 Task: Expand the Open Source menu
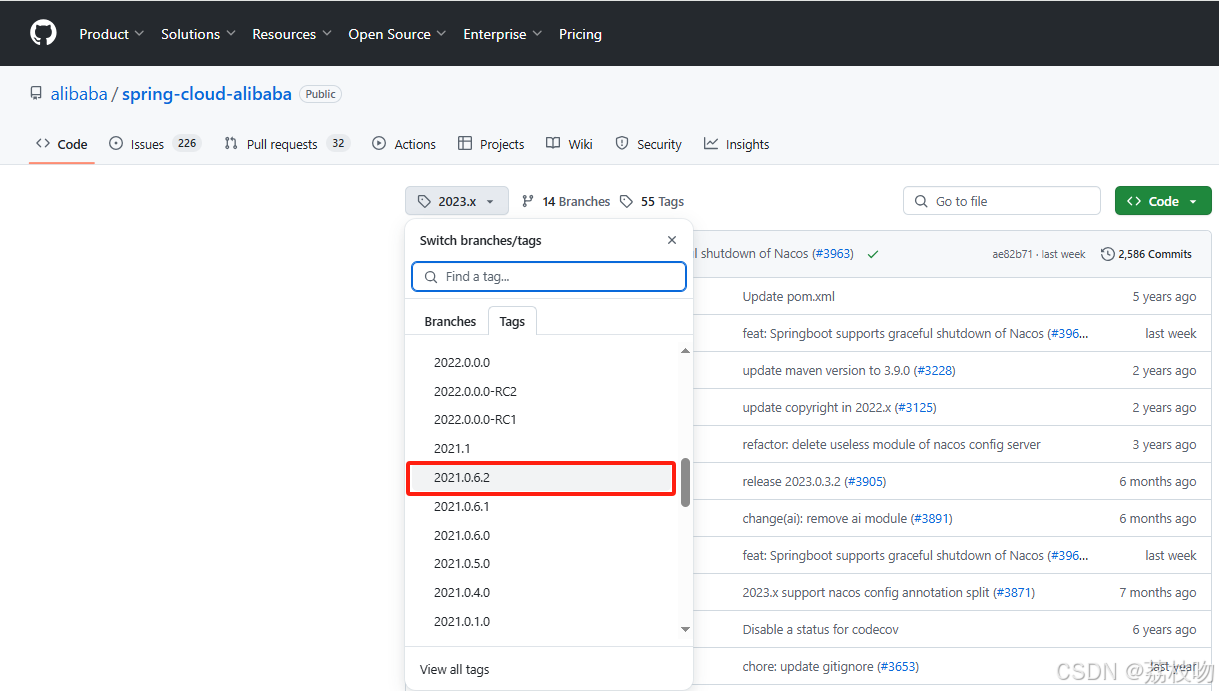(x=397, y=34)
